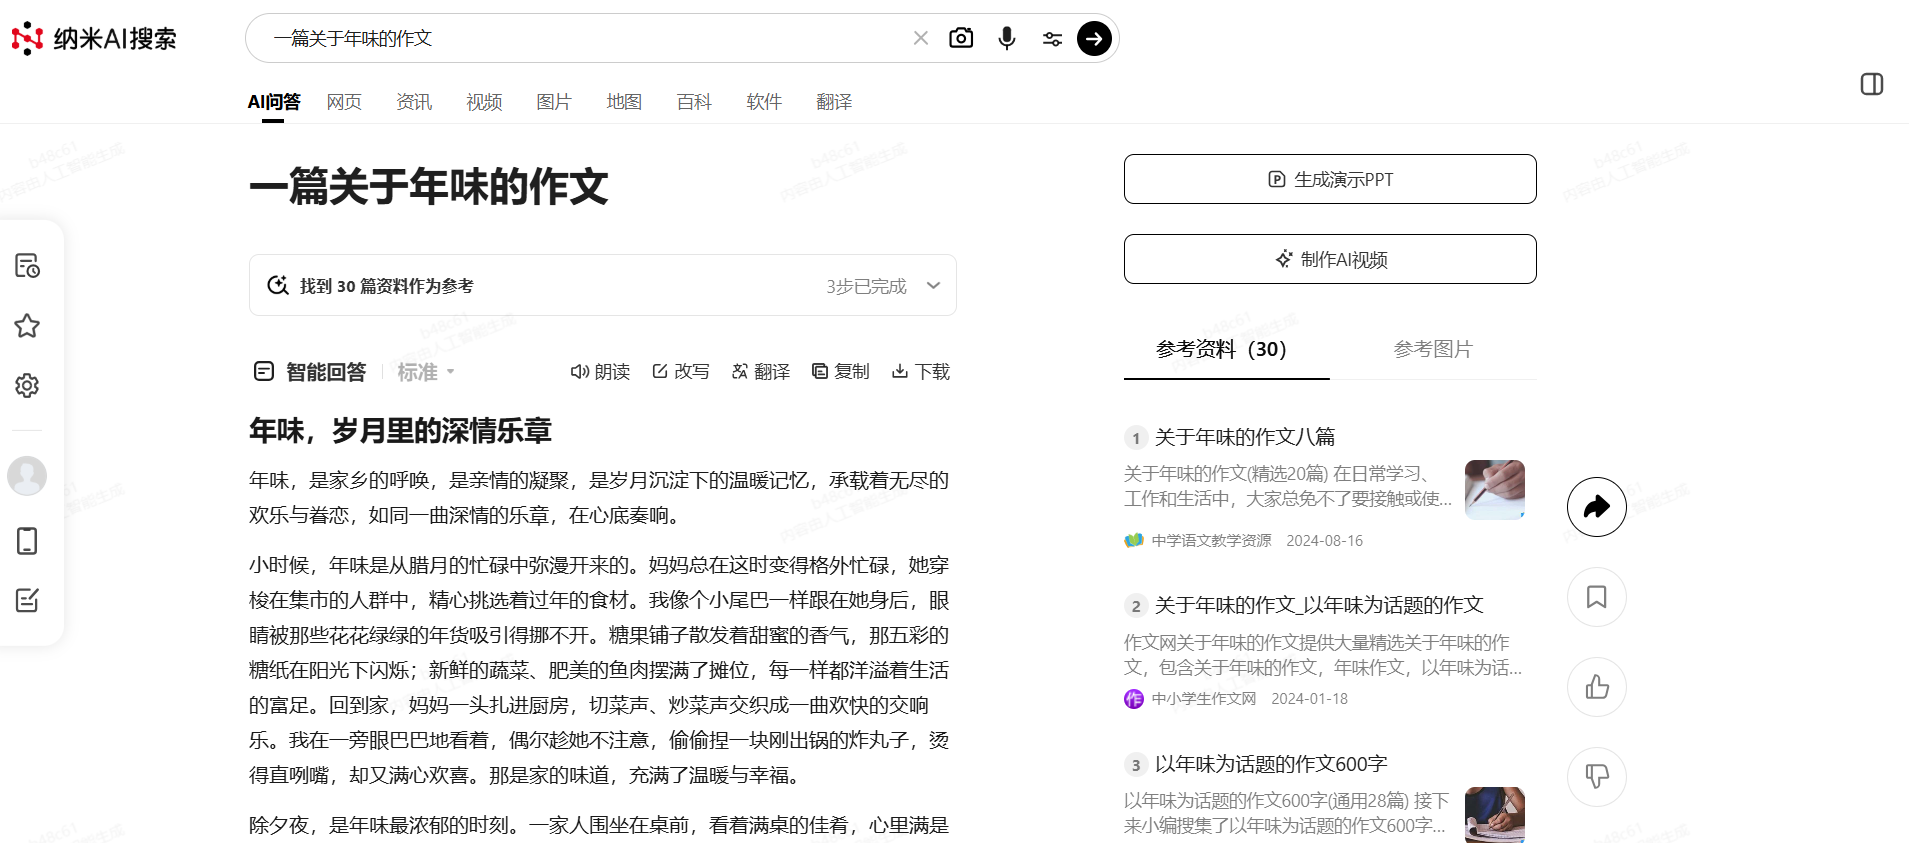
Task: Click the heading 年味，岁月里的深情乐章
Action: pyautogui.click(x=400, y=431)
